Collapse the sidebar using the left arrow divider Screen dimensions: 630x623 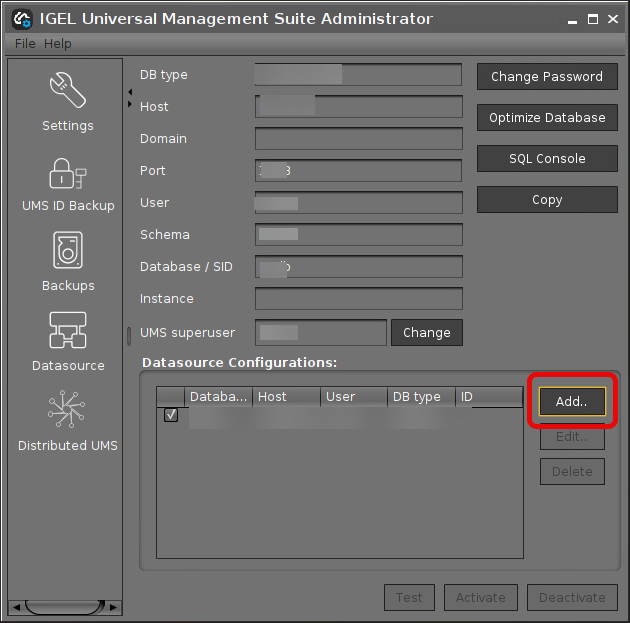130,93
